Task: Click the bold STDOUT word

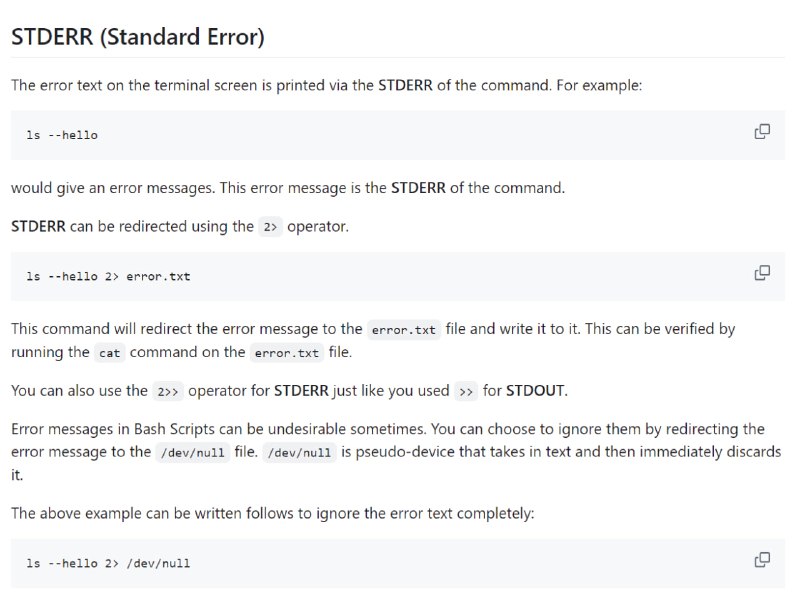Action: (x=535, y=391)
